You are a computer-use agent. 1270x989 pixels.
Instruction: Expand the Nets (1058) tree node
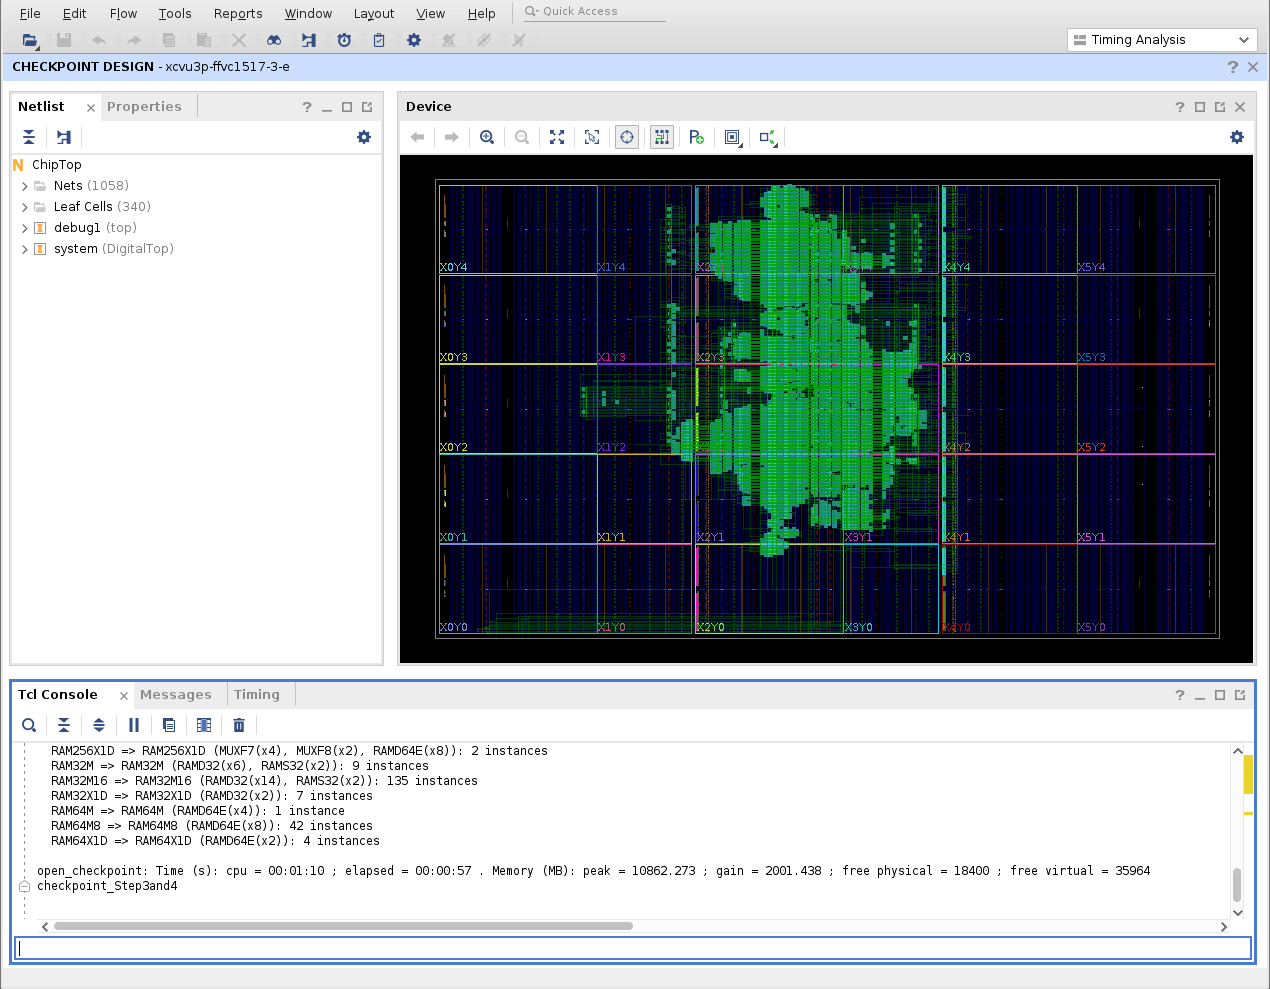[x=25, y=186]
